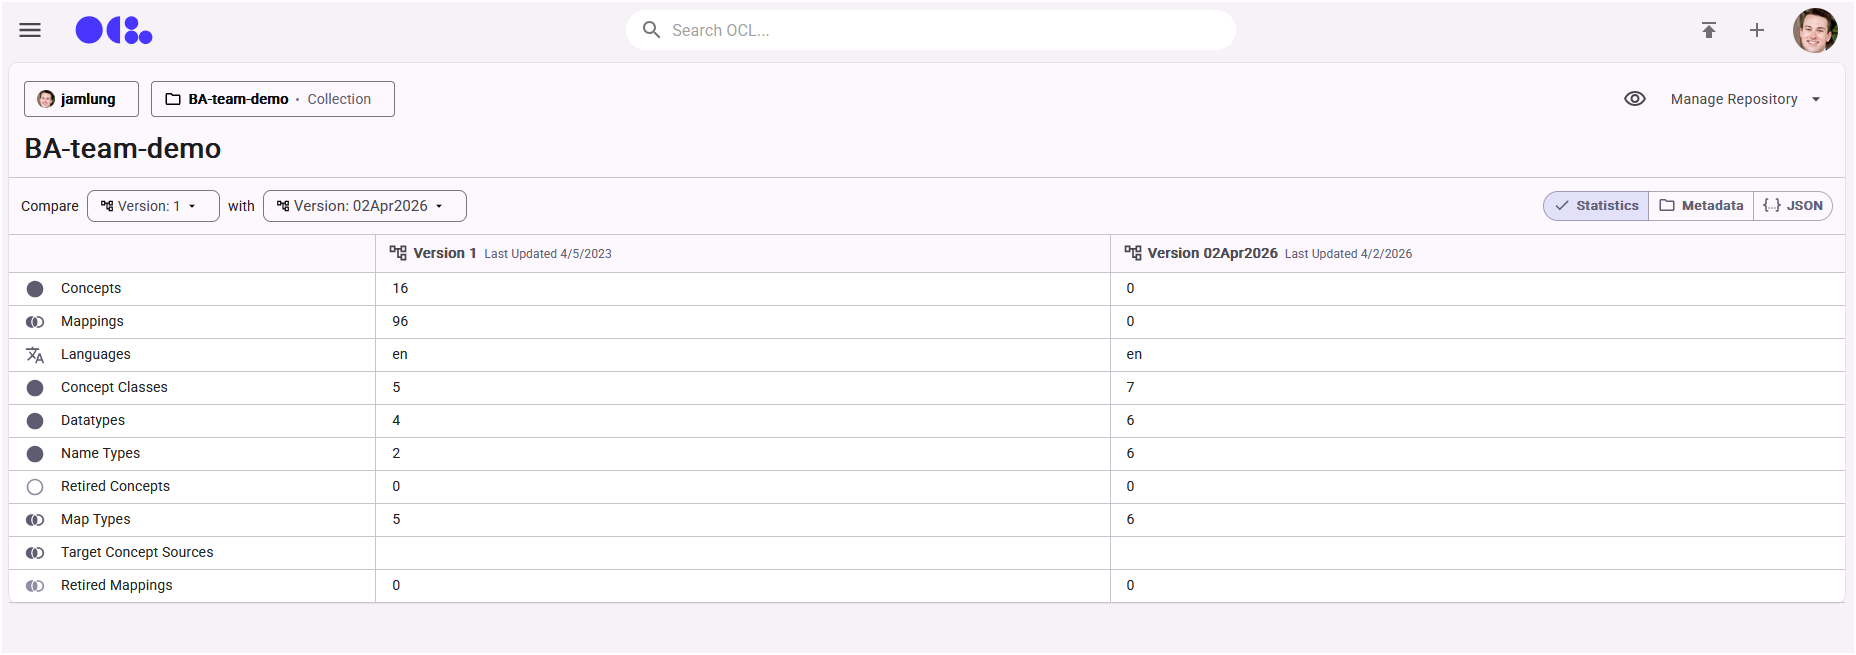Viewport: 1856px width, 655px height.
Task: Click the plus create icon
Action: click(x=1756, y=30)
